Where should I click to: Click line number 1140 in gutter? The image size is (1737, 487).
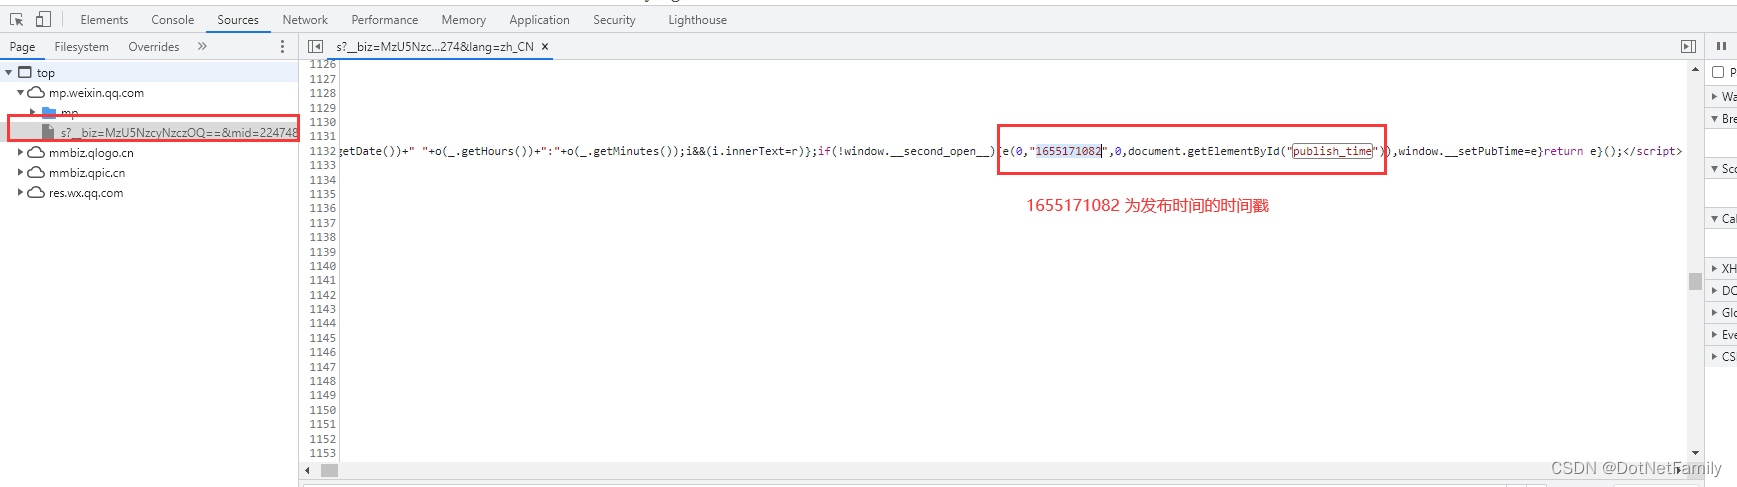[323, 266]
